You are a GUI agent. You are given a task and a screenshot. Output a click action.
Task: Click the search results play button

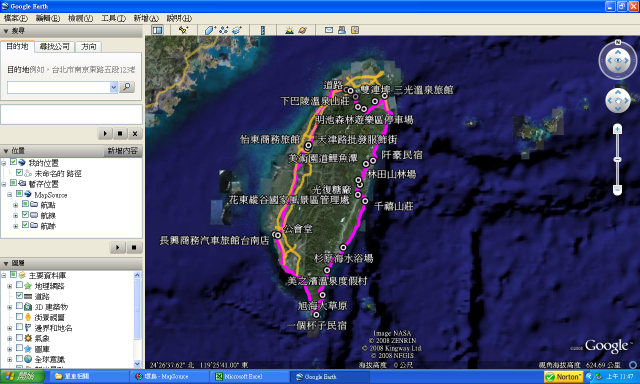105,133
